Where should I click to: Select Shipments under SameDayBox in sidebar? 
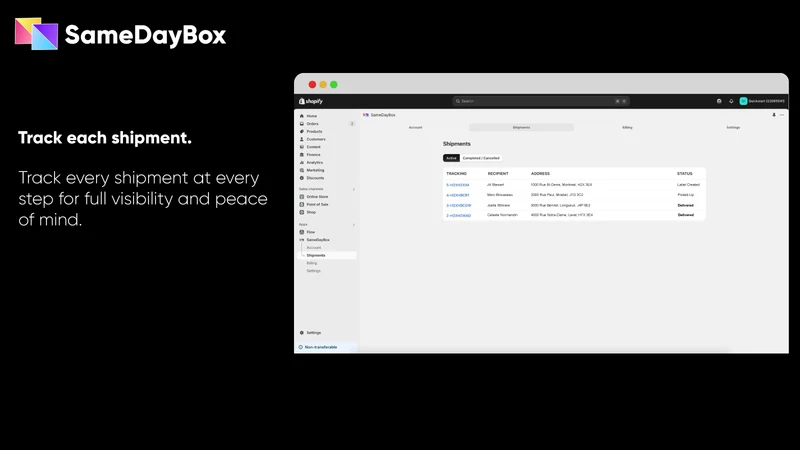pyautogui.click(x=327, y=255)
